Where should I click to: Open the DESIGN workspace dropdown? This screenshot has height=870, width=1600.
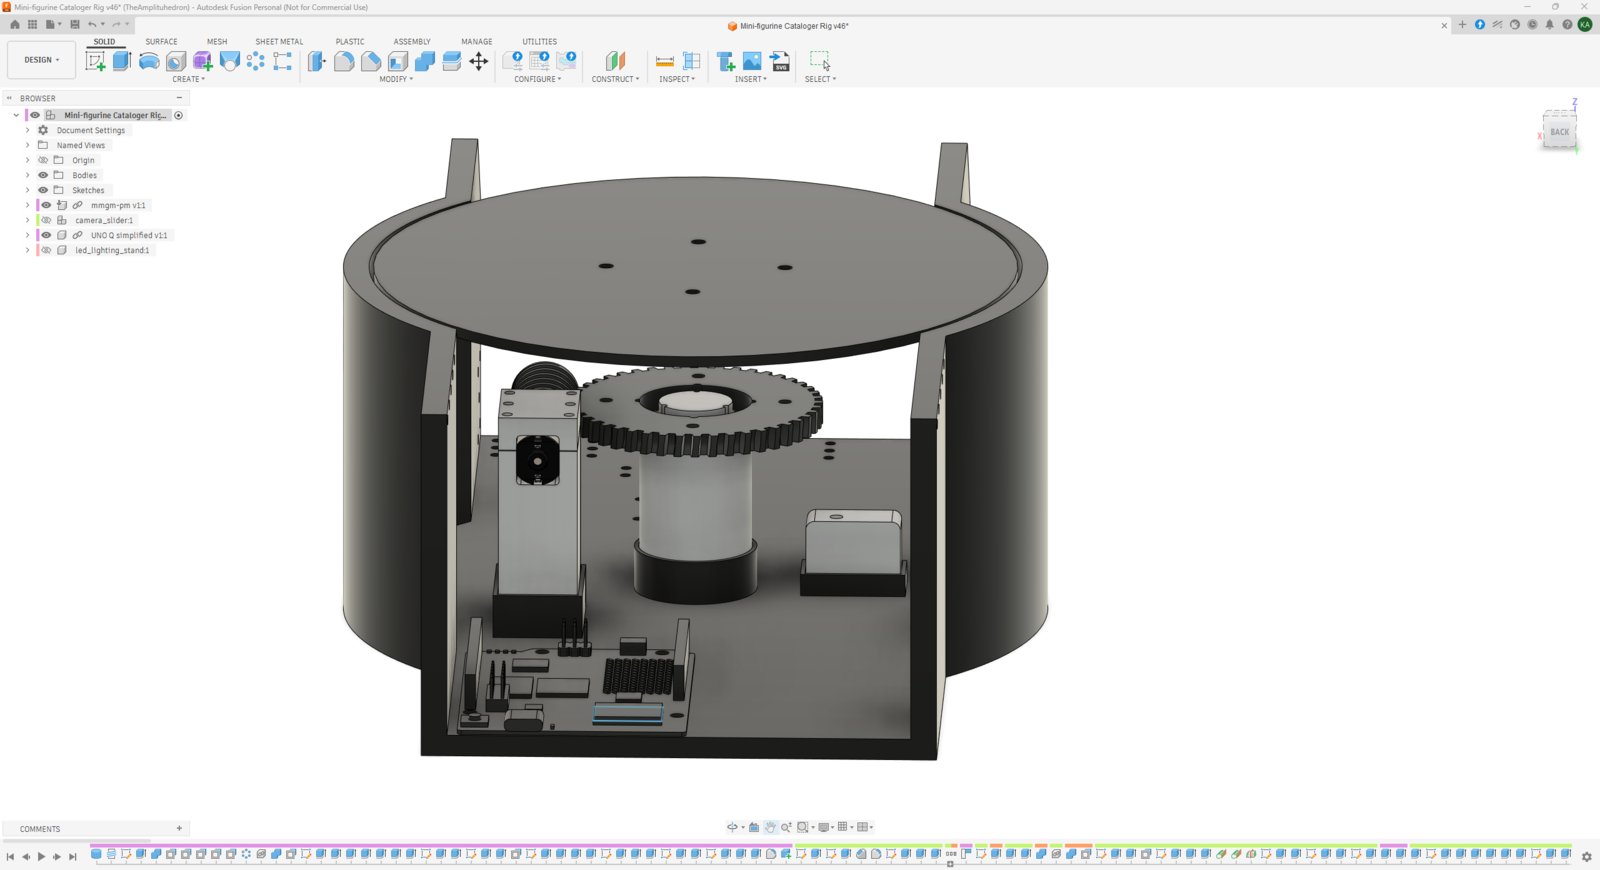[41, 60]
